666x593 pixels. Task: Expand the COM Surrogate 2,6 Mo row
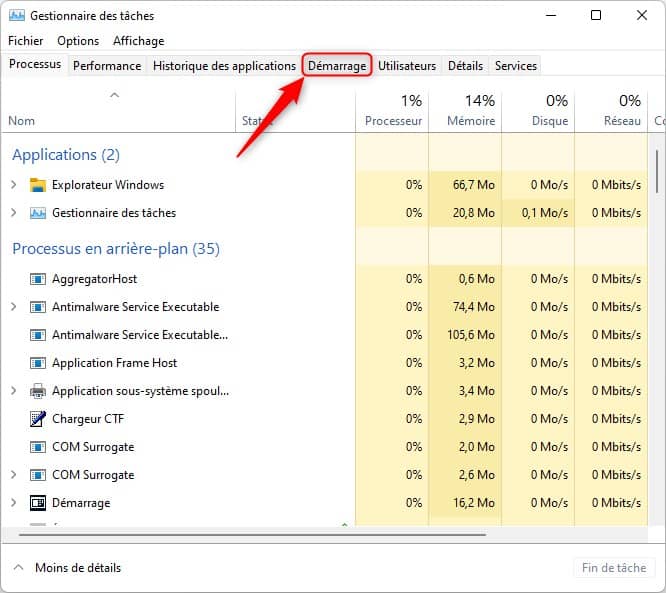pos(14,474)
